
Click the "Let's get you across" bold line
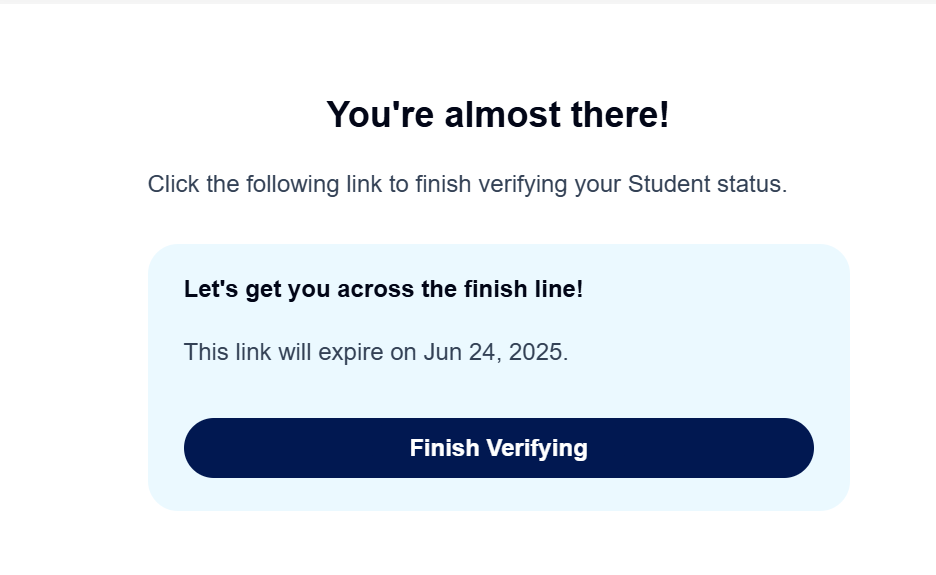point(383,290)
